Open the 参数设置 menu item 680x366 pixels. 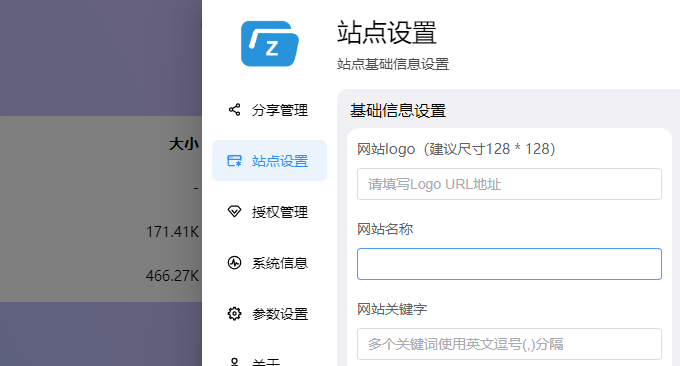pyautogui.click(x=269, y=314)
